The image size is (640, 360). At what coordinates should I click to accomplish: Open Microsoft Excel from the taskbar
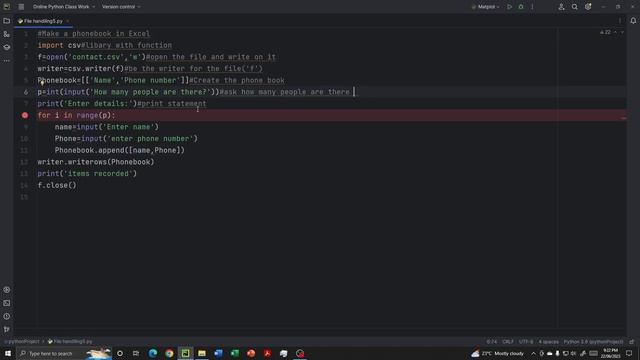click(x=235, y=353)
